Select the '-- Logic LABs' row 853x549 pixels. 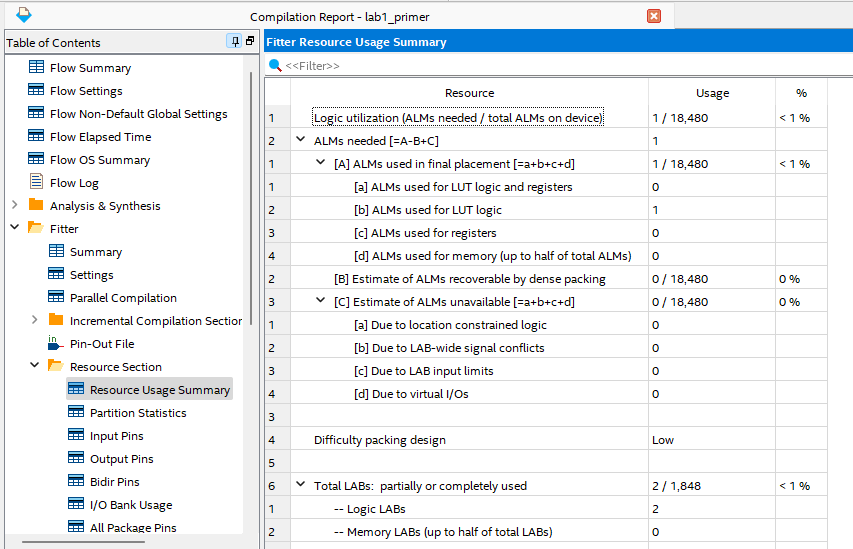369,509
